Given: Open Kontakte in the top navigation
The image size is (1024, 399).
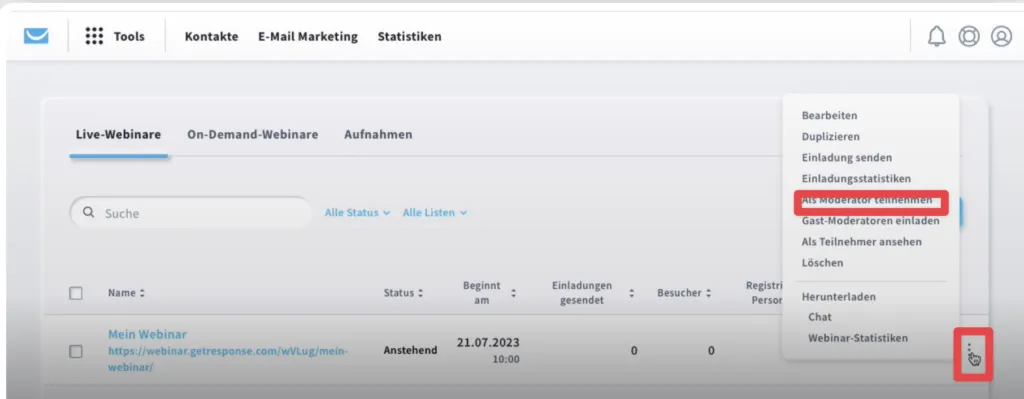Looking at the screenshot, I should click(211, 37).
